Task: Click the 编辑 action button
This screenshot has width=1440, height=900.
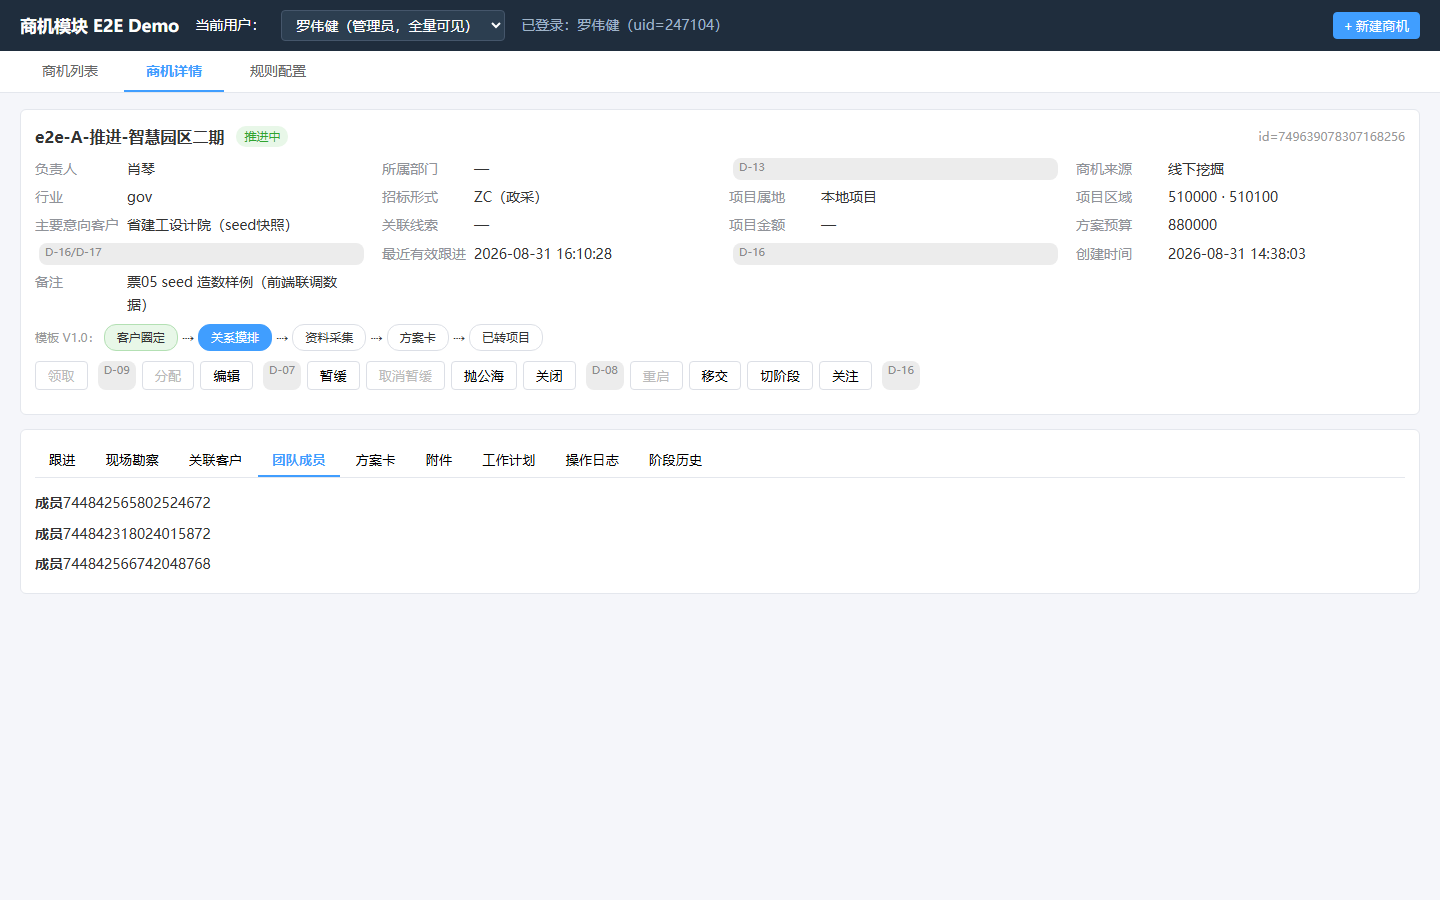Action: 226,376
